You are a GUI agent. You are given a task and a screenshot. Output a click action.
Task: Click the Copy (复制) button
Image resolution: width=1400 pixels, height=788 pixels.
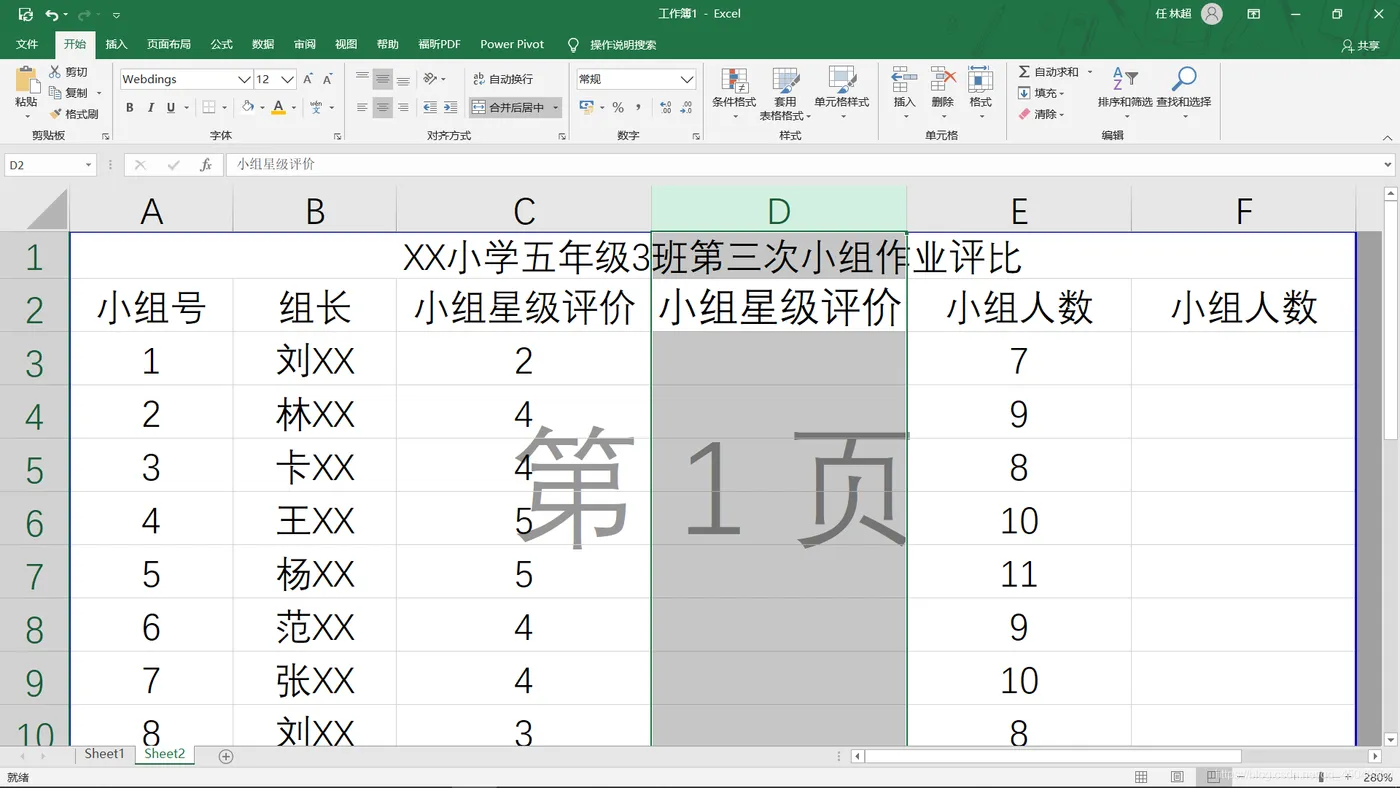68,93
